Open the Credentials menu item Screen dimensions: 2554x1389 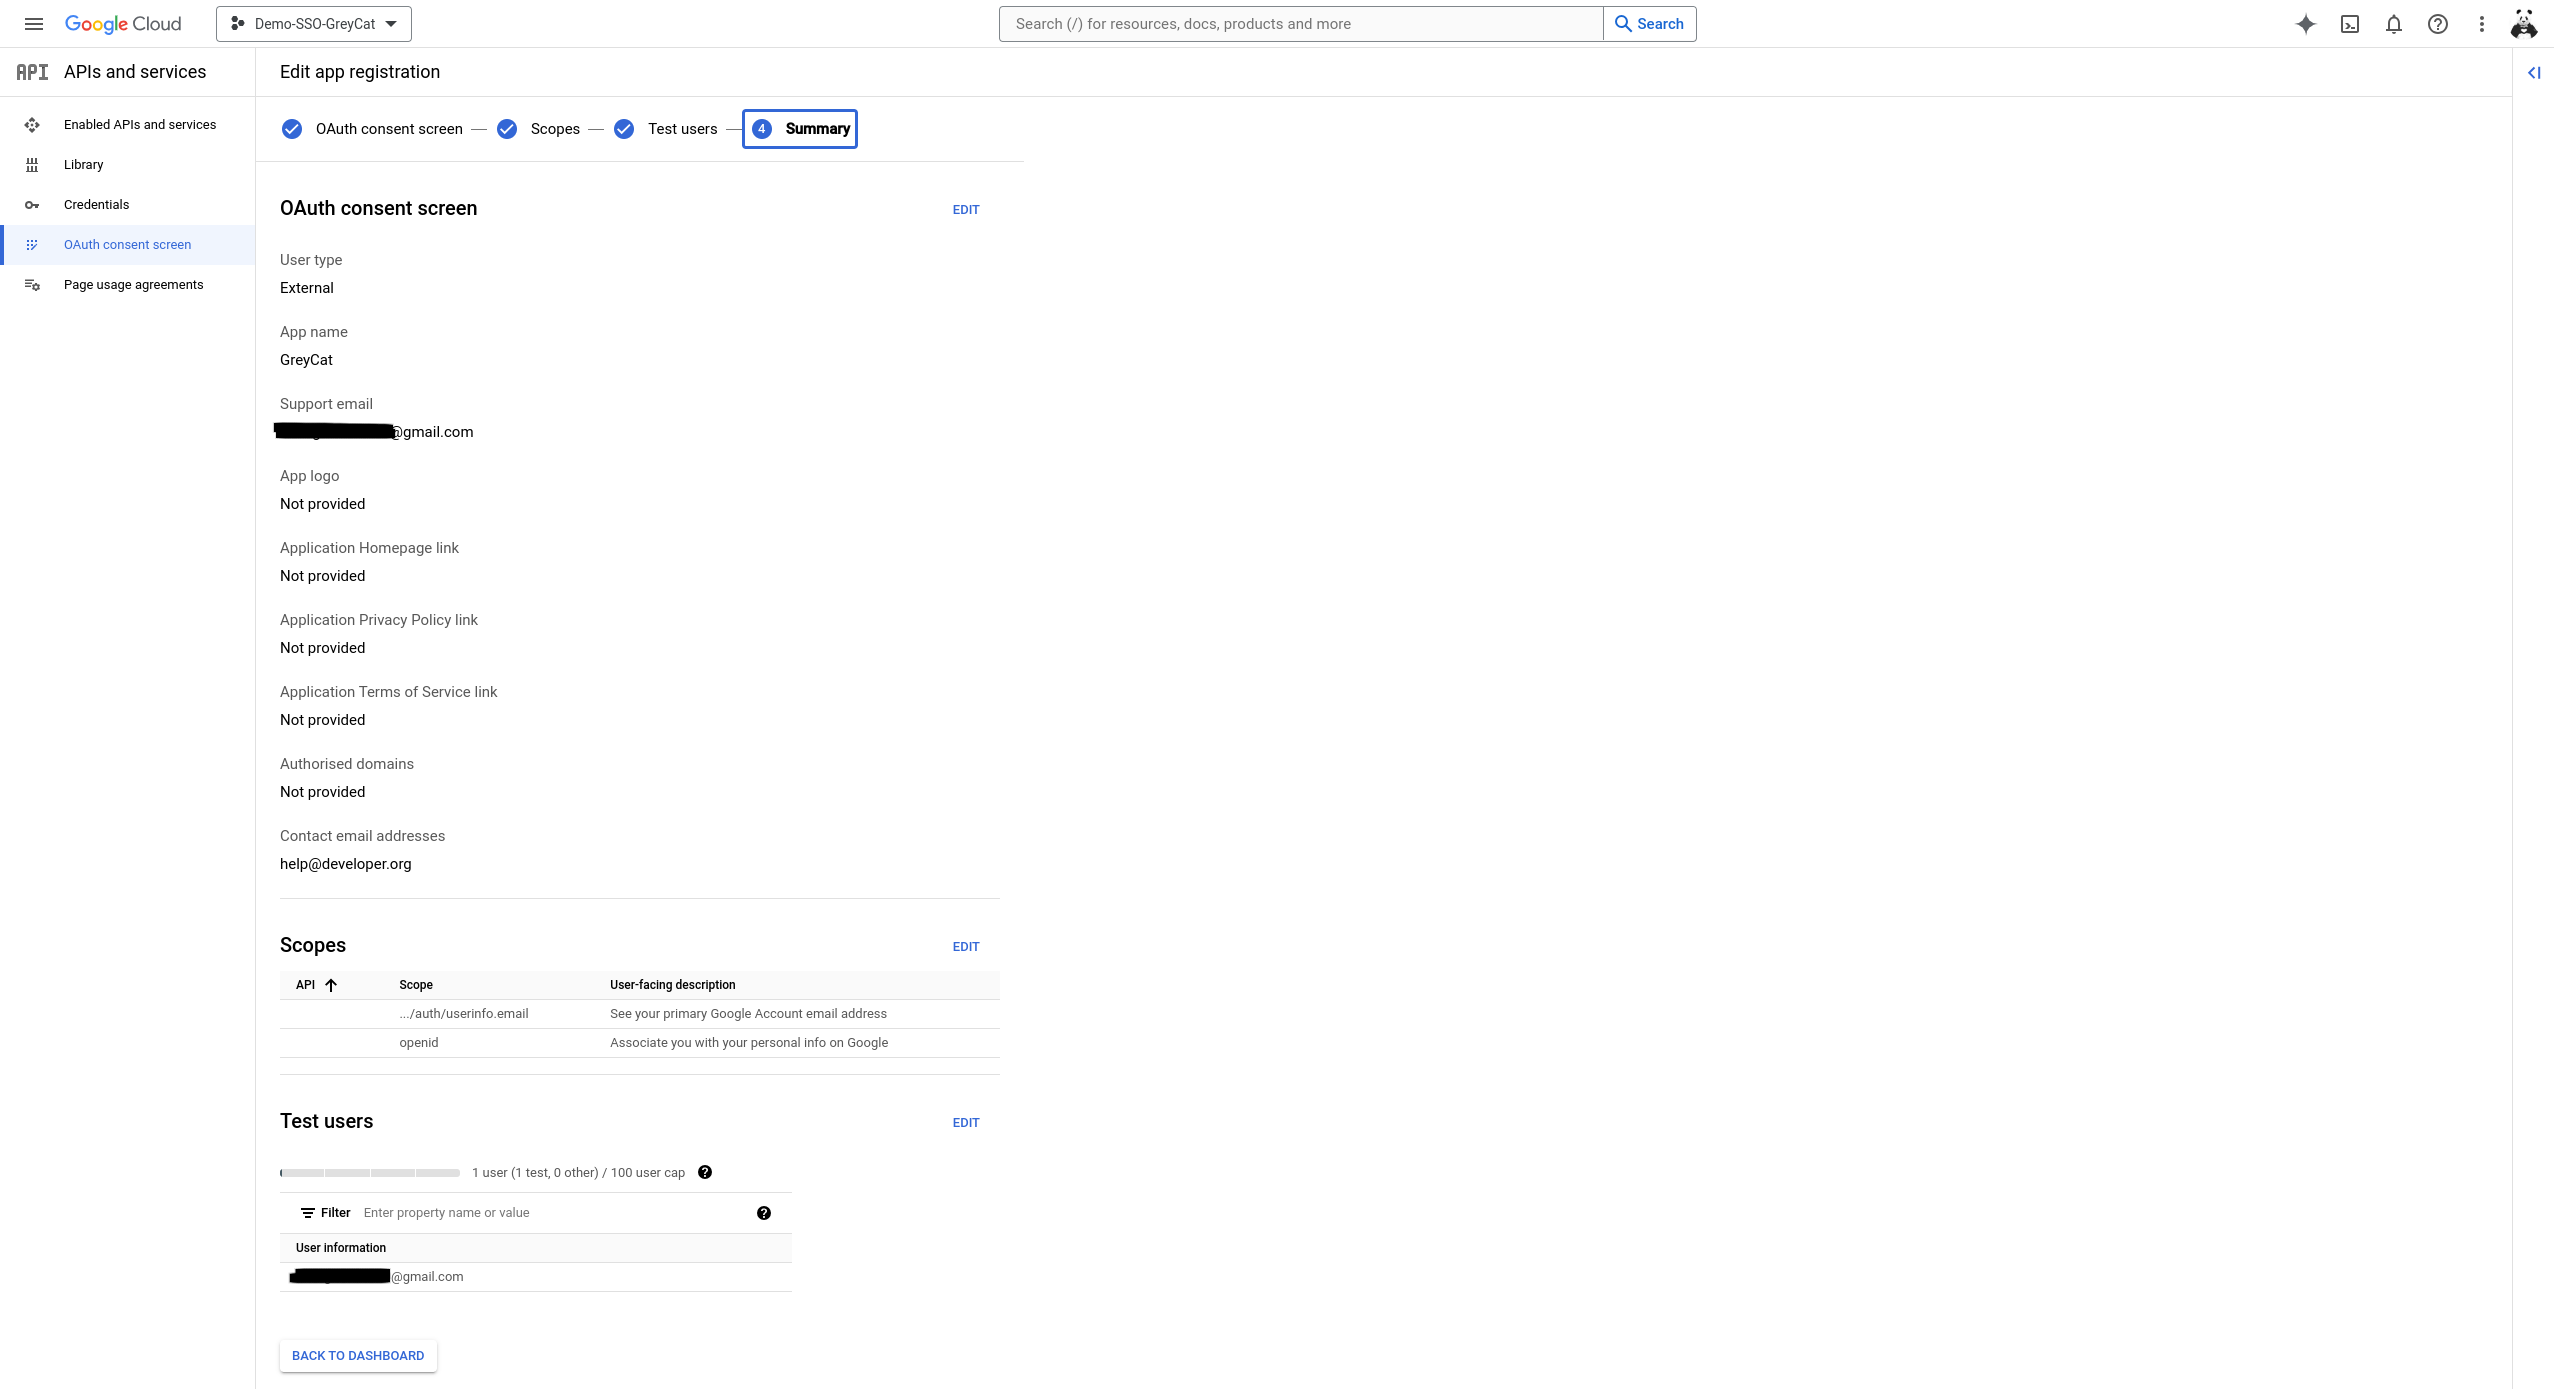128,205
